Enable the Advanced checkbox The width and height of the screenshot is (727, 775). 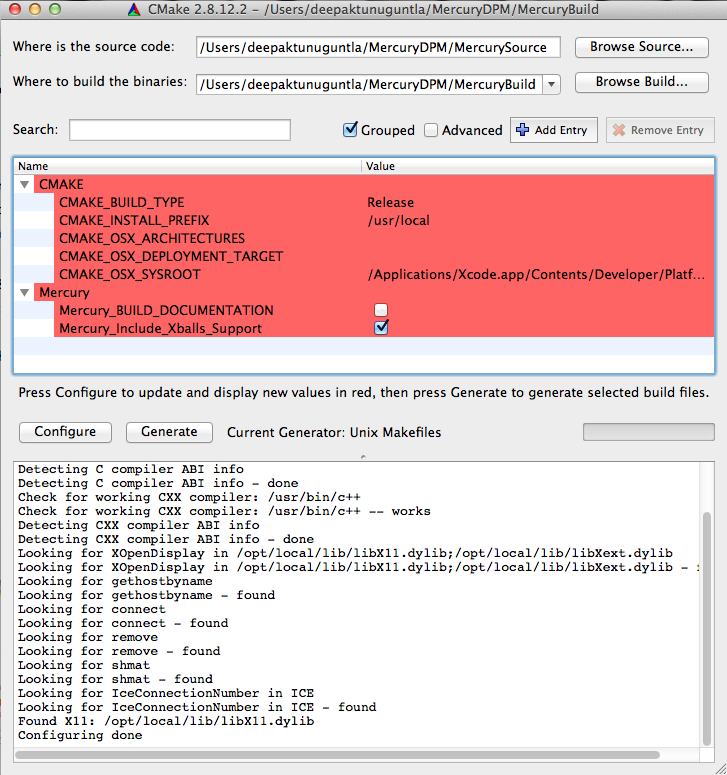(431, 130)
